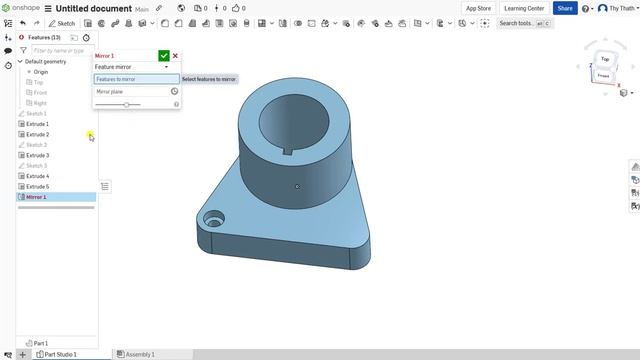Open the Thy Thath user menu
The image size is (640, 360).
618,8
